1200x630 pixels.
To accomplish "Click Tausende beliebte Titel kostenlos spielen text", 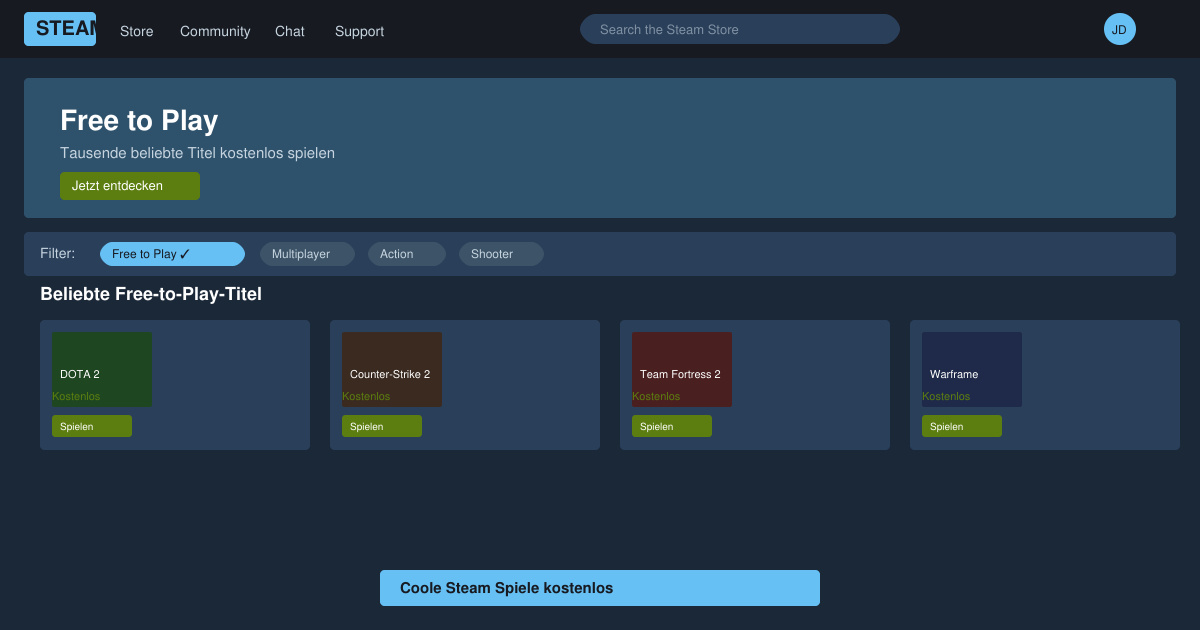I will coord(197,153).
